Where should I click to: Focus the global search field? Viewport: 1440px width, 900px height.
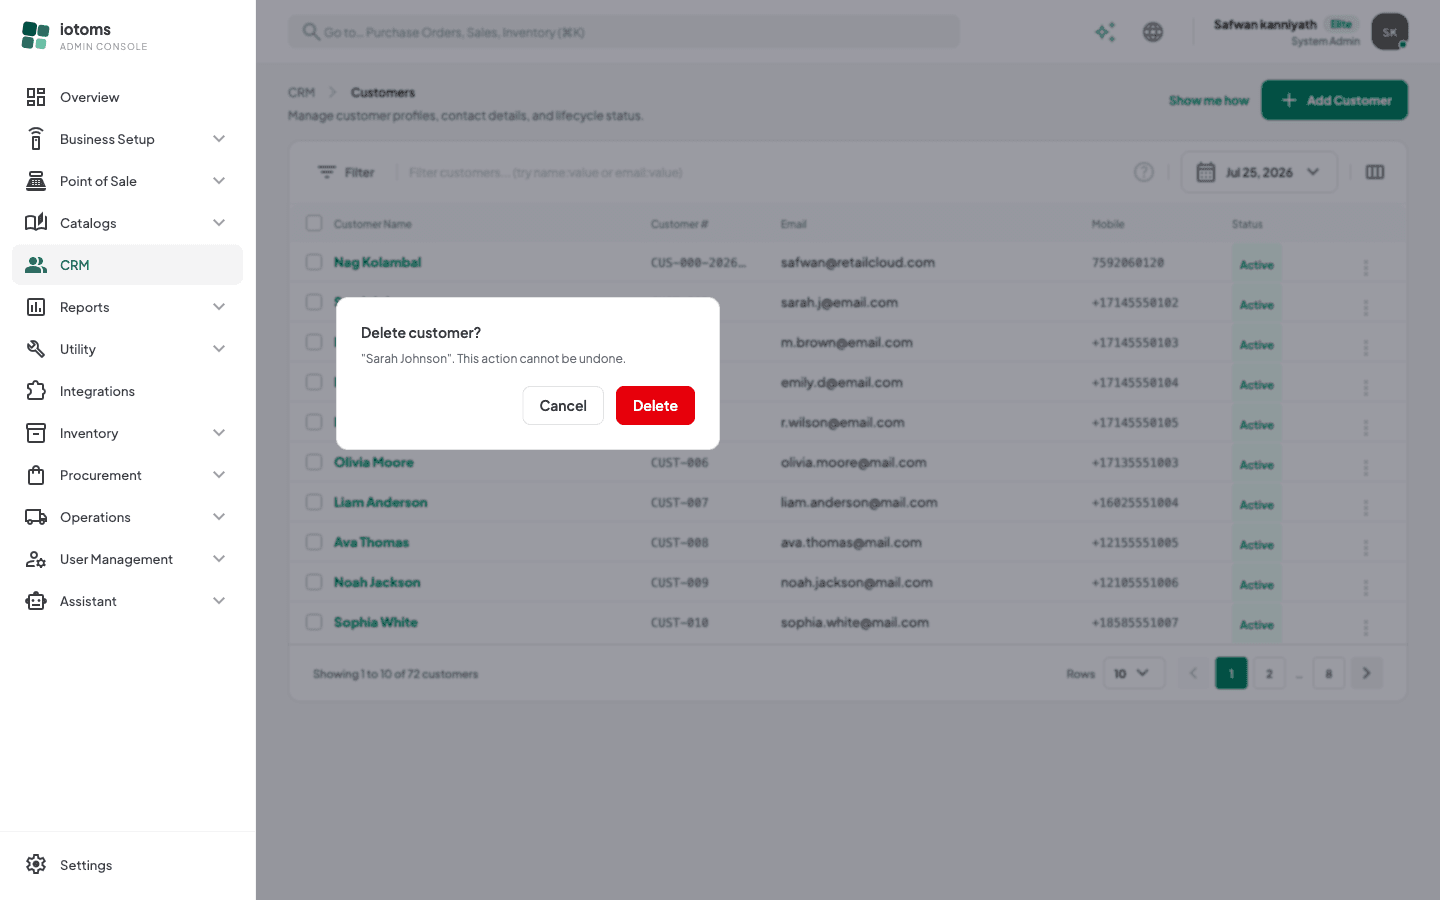pos(624,32)
